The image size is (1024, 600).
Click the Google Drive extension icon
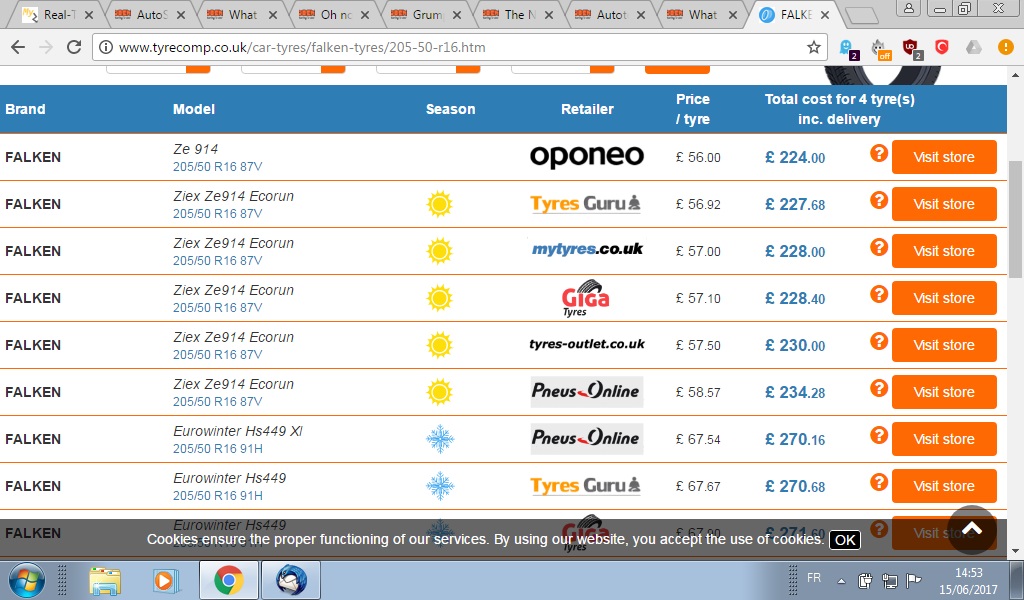point(974,47)
